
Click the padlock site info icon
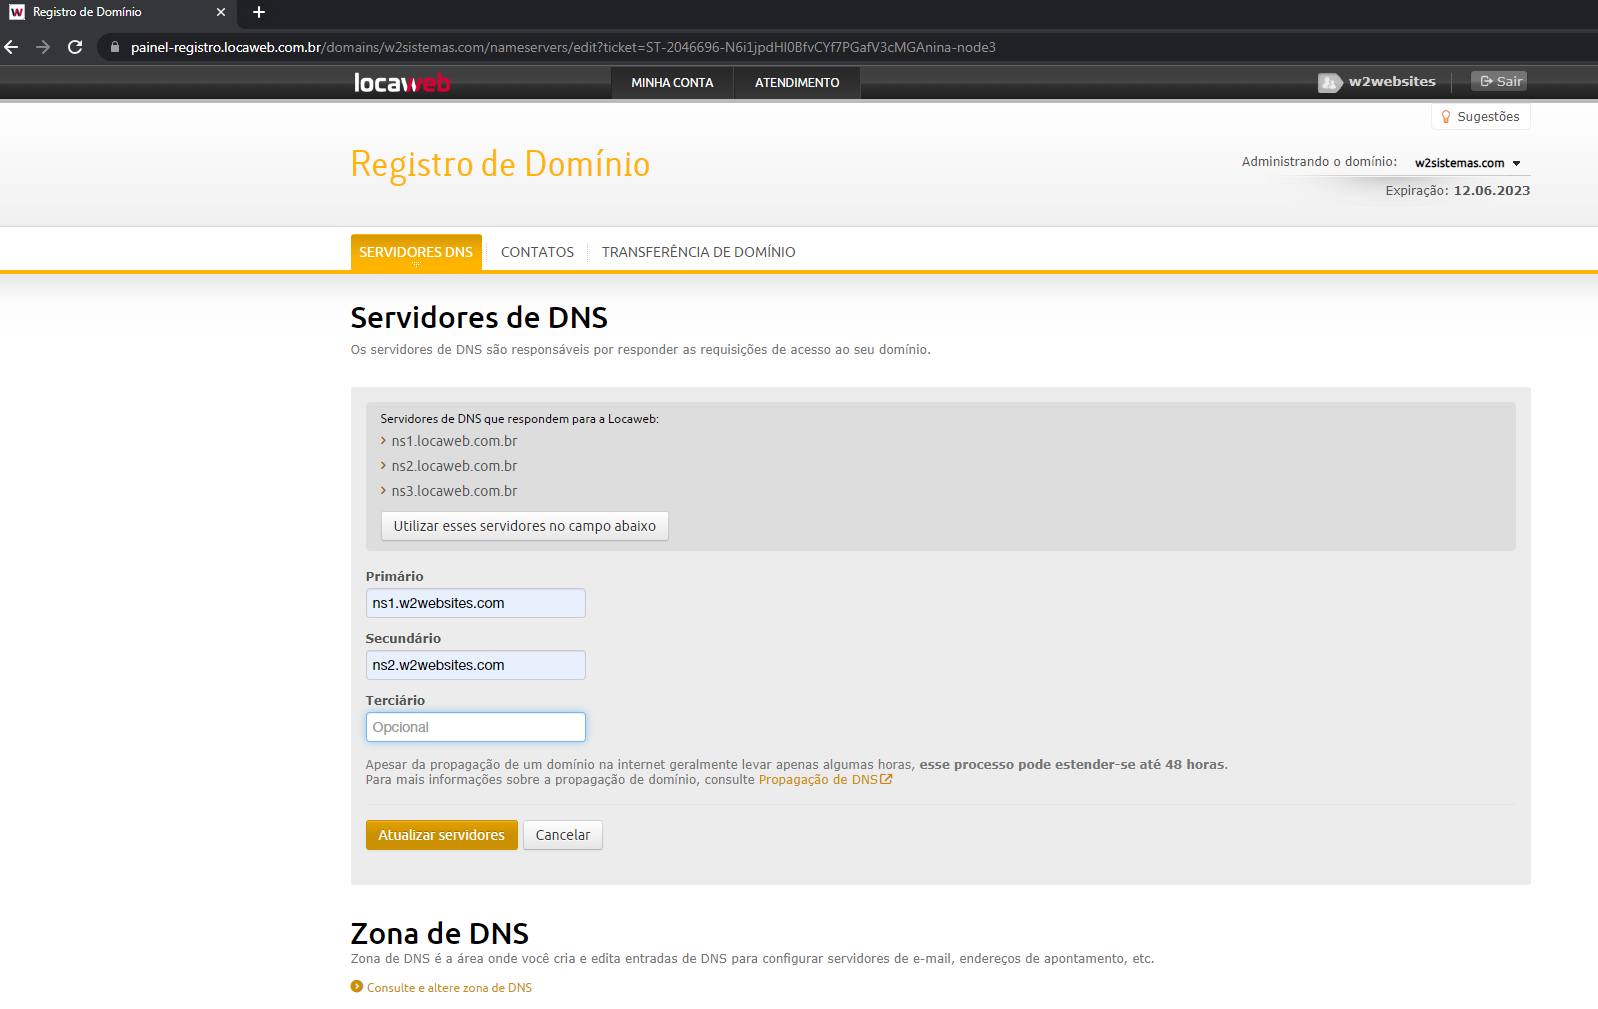pyautogui.click(x=114, y=47)
